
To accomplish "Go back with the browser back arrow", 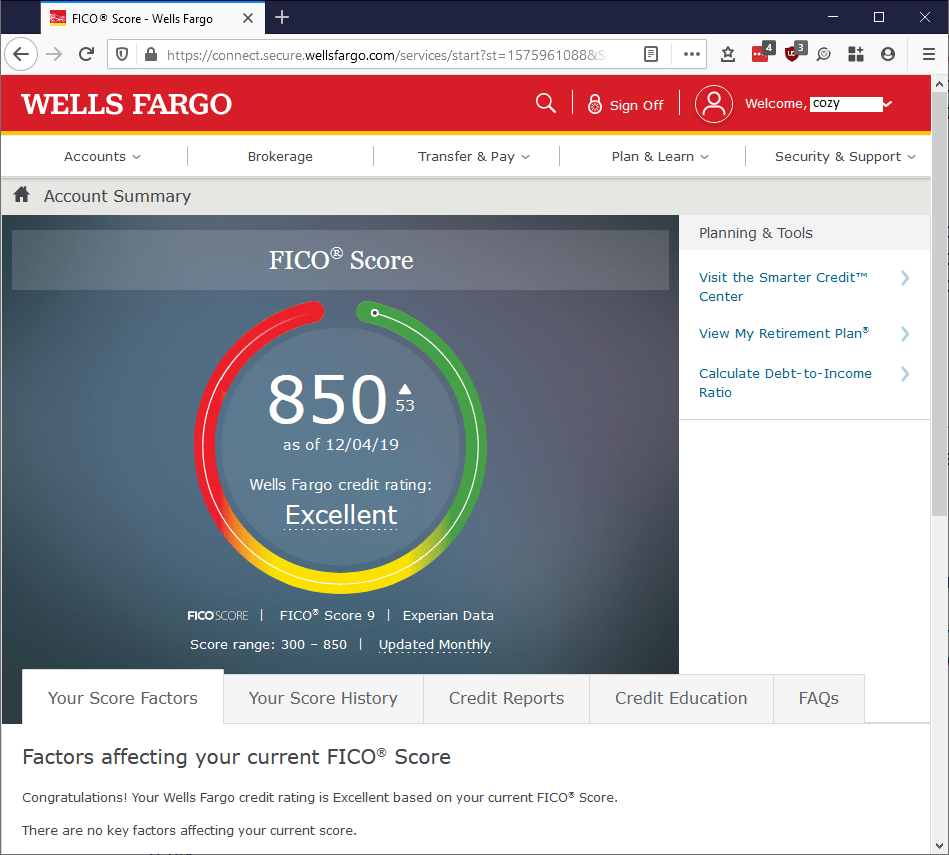I will point(21,54).
